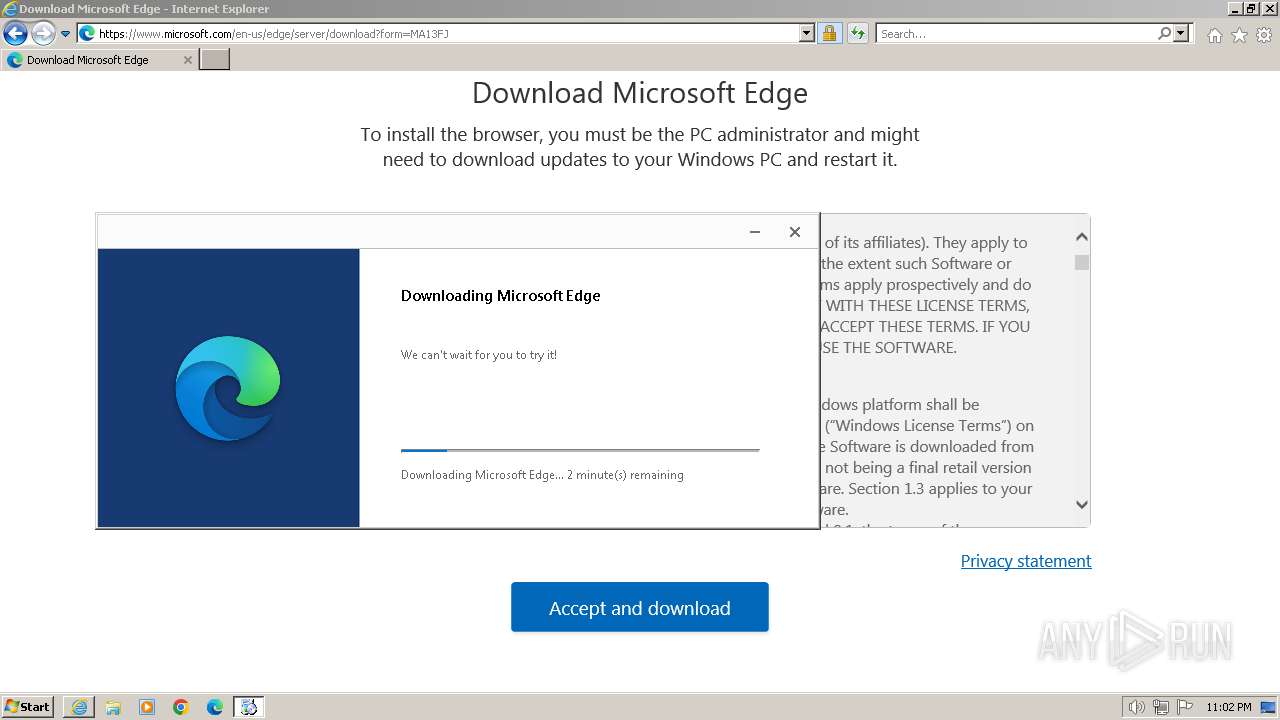1280x720 pixels.
Task: Click the Downloading Microsoft Edge heading
Action: 501,296
